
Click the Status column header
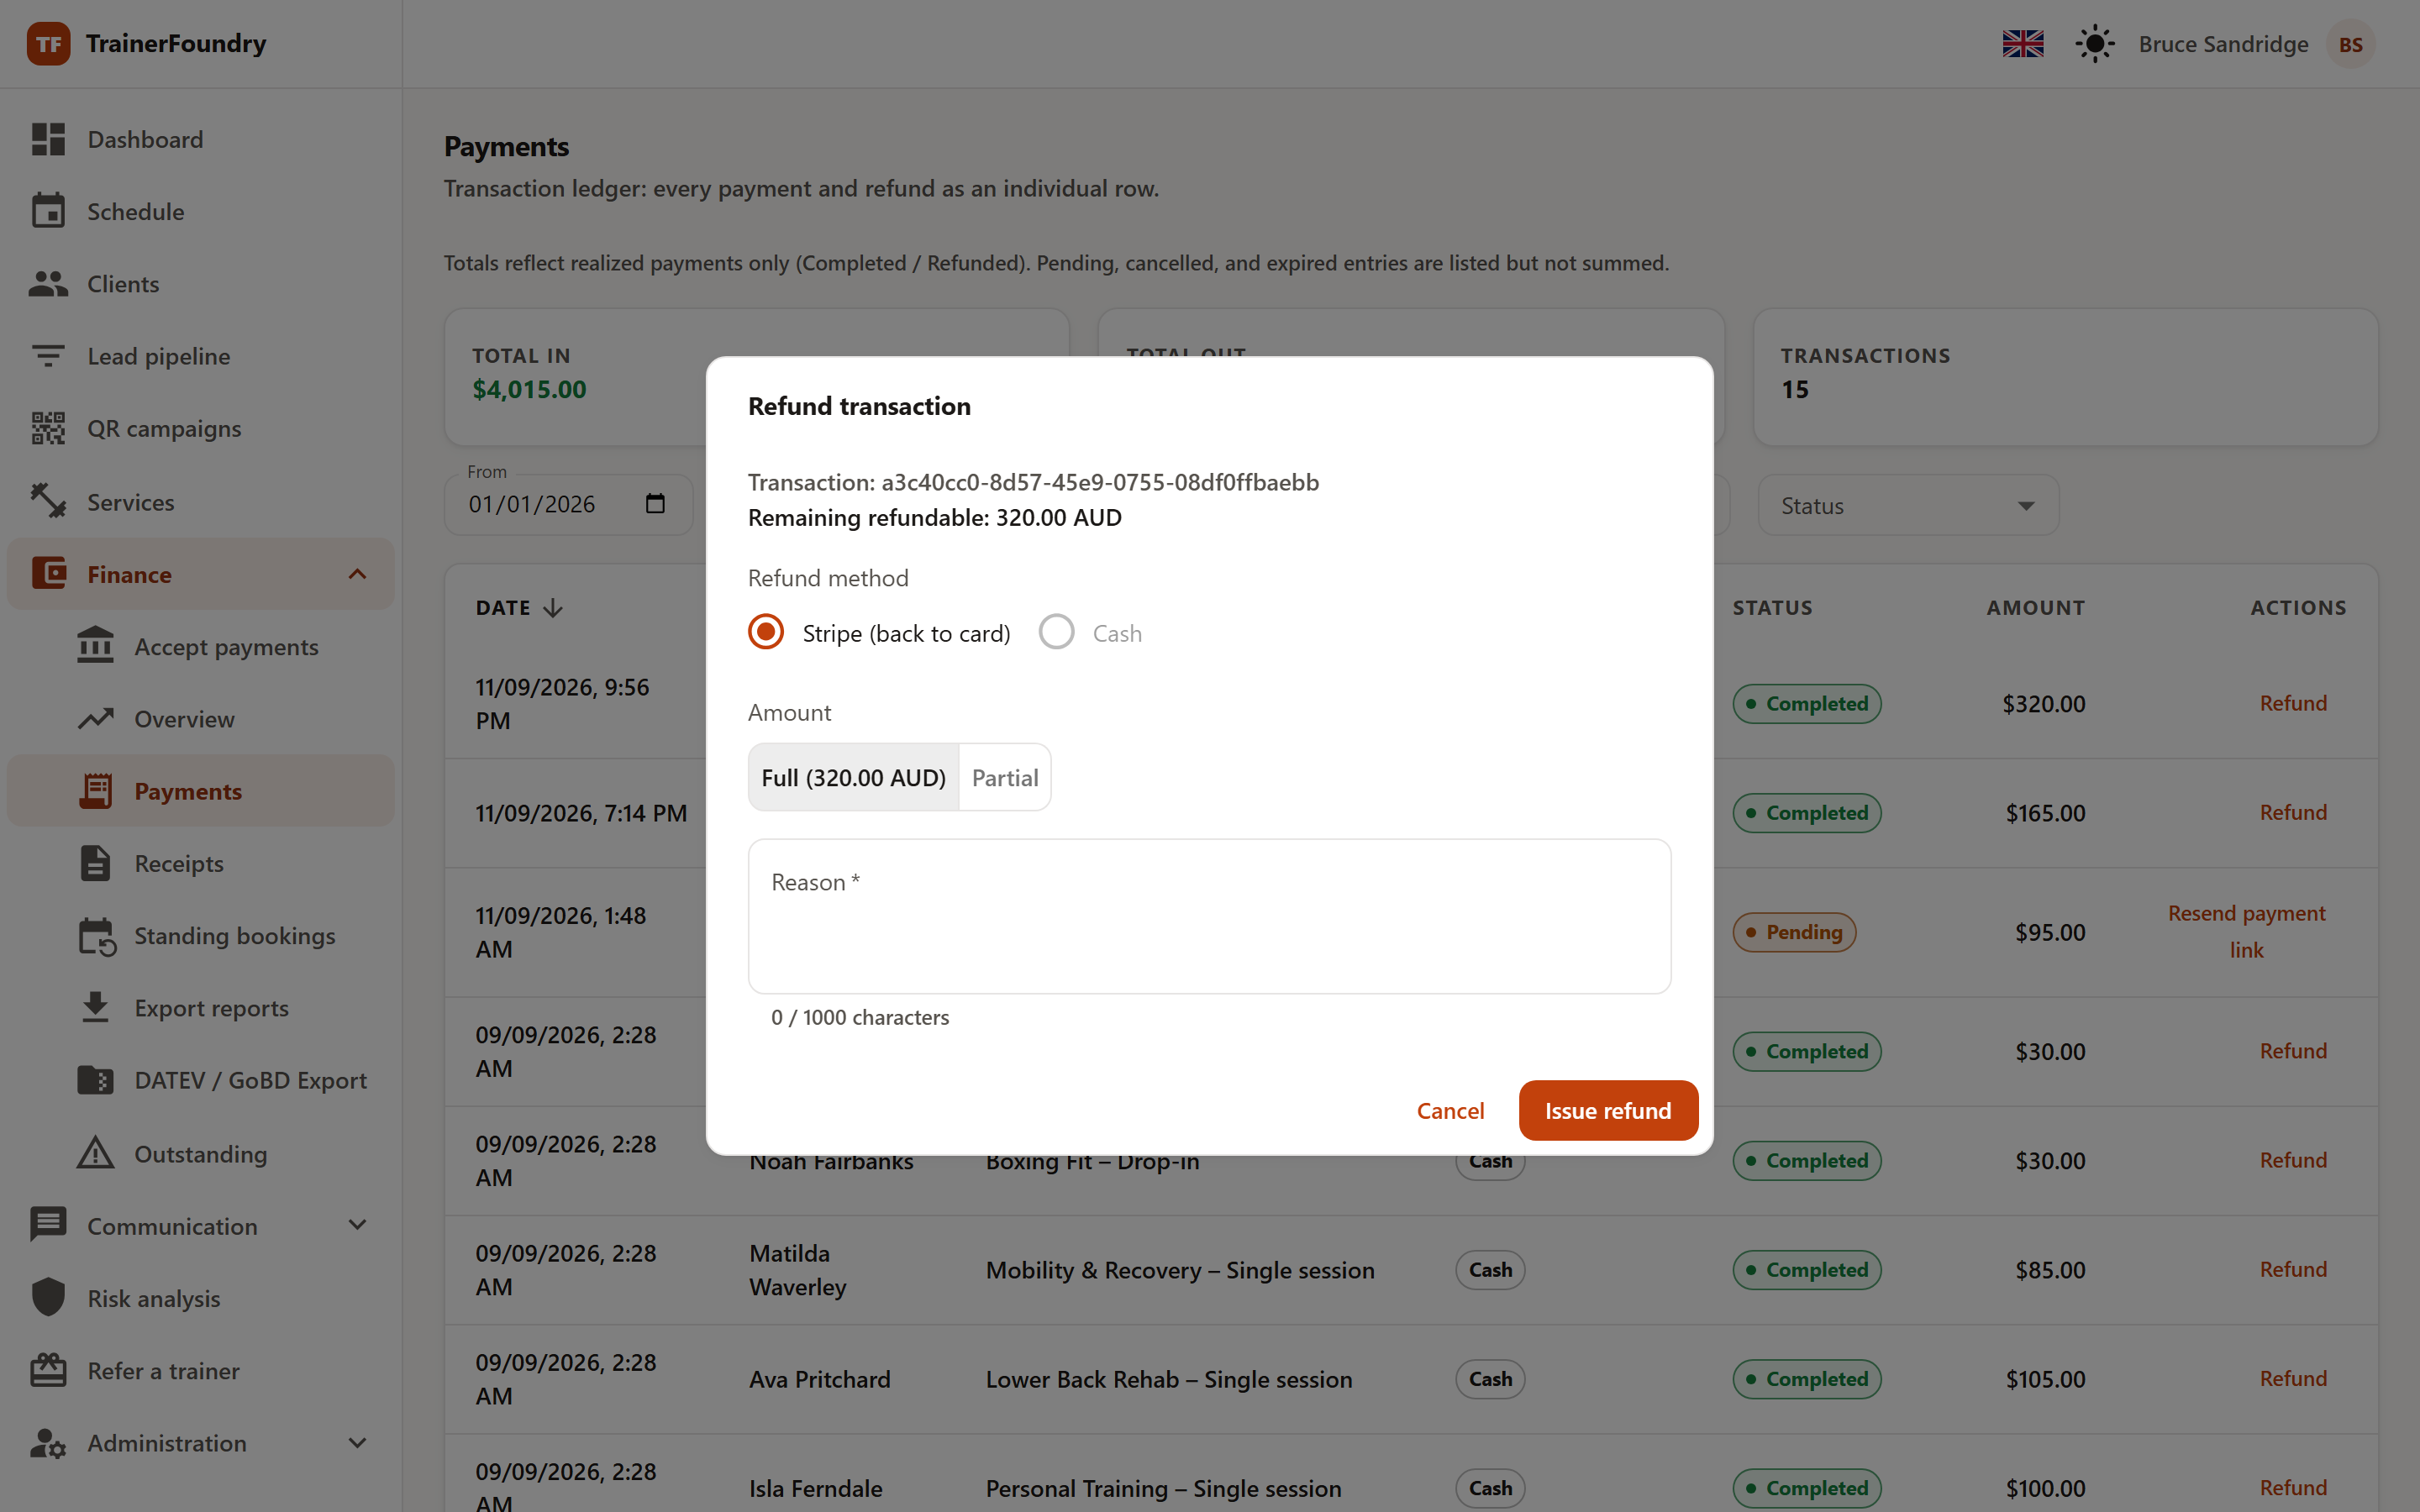pyautogui.click(x=1772, y=608)
